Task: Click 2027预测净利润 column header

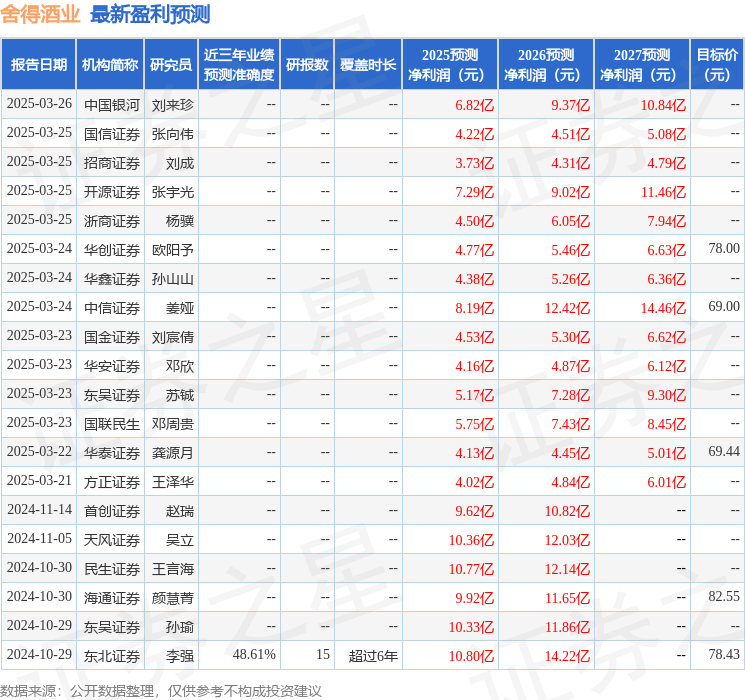Action: (x=641, y=65)
